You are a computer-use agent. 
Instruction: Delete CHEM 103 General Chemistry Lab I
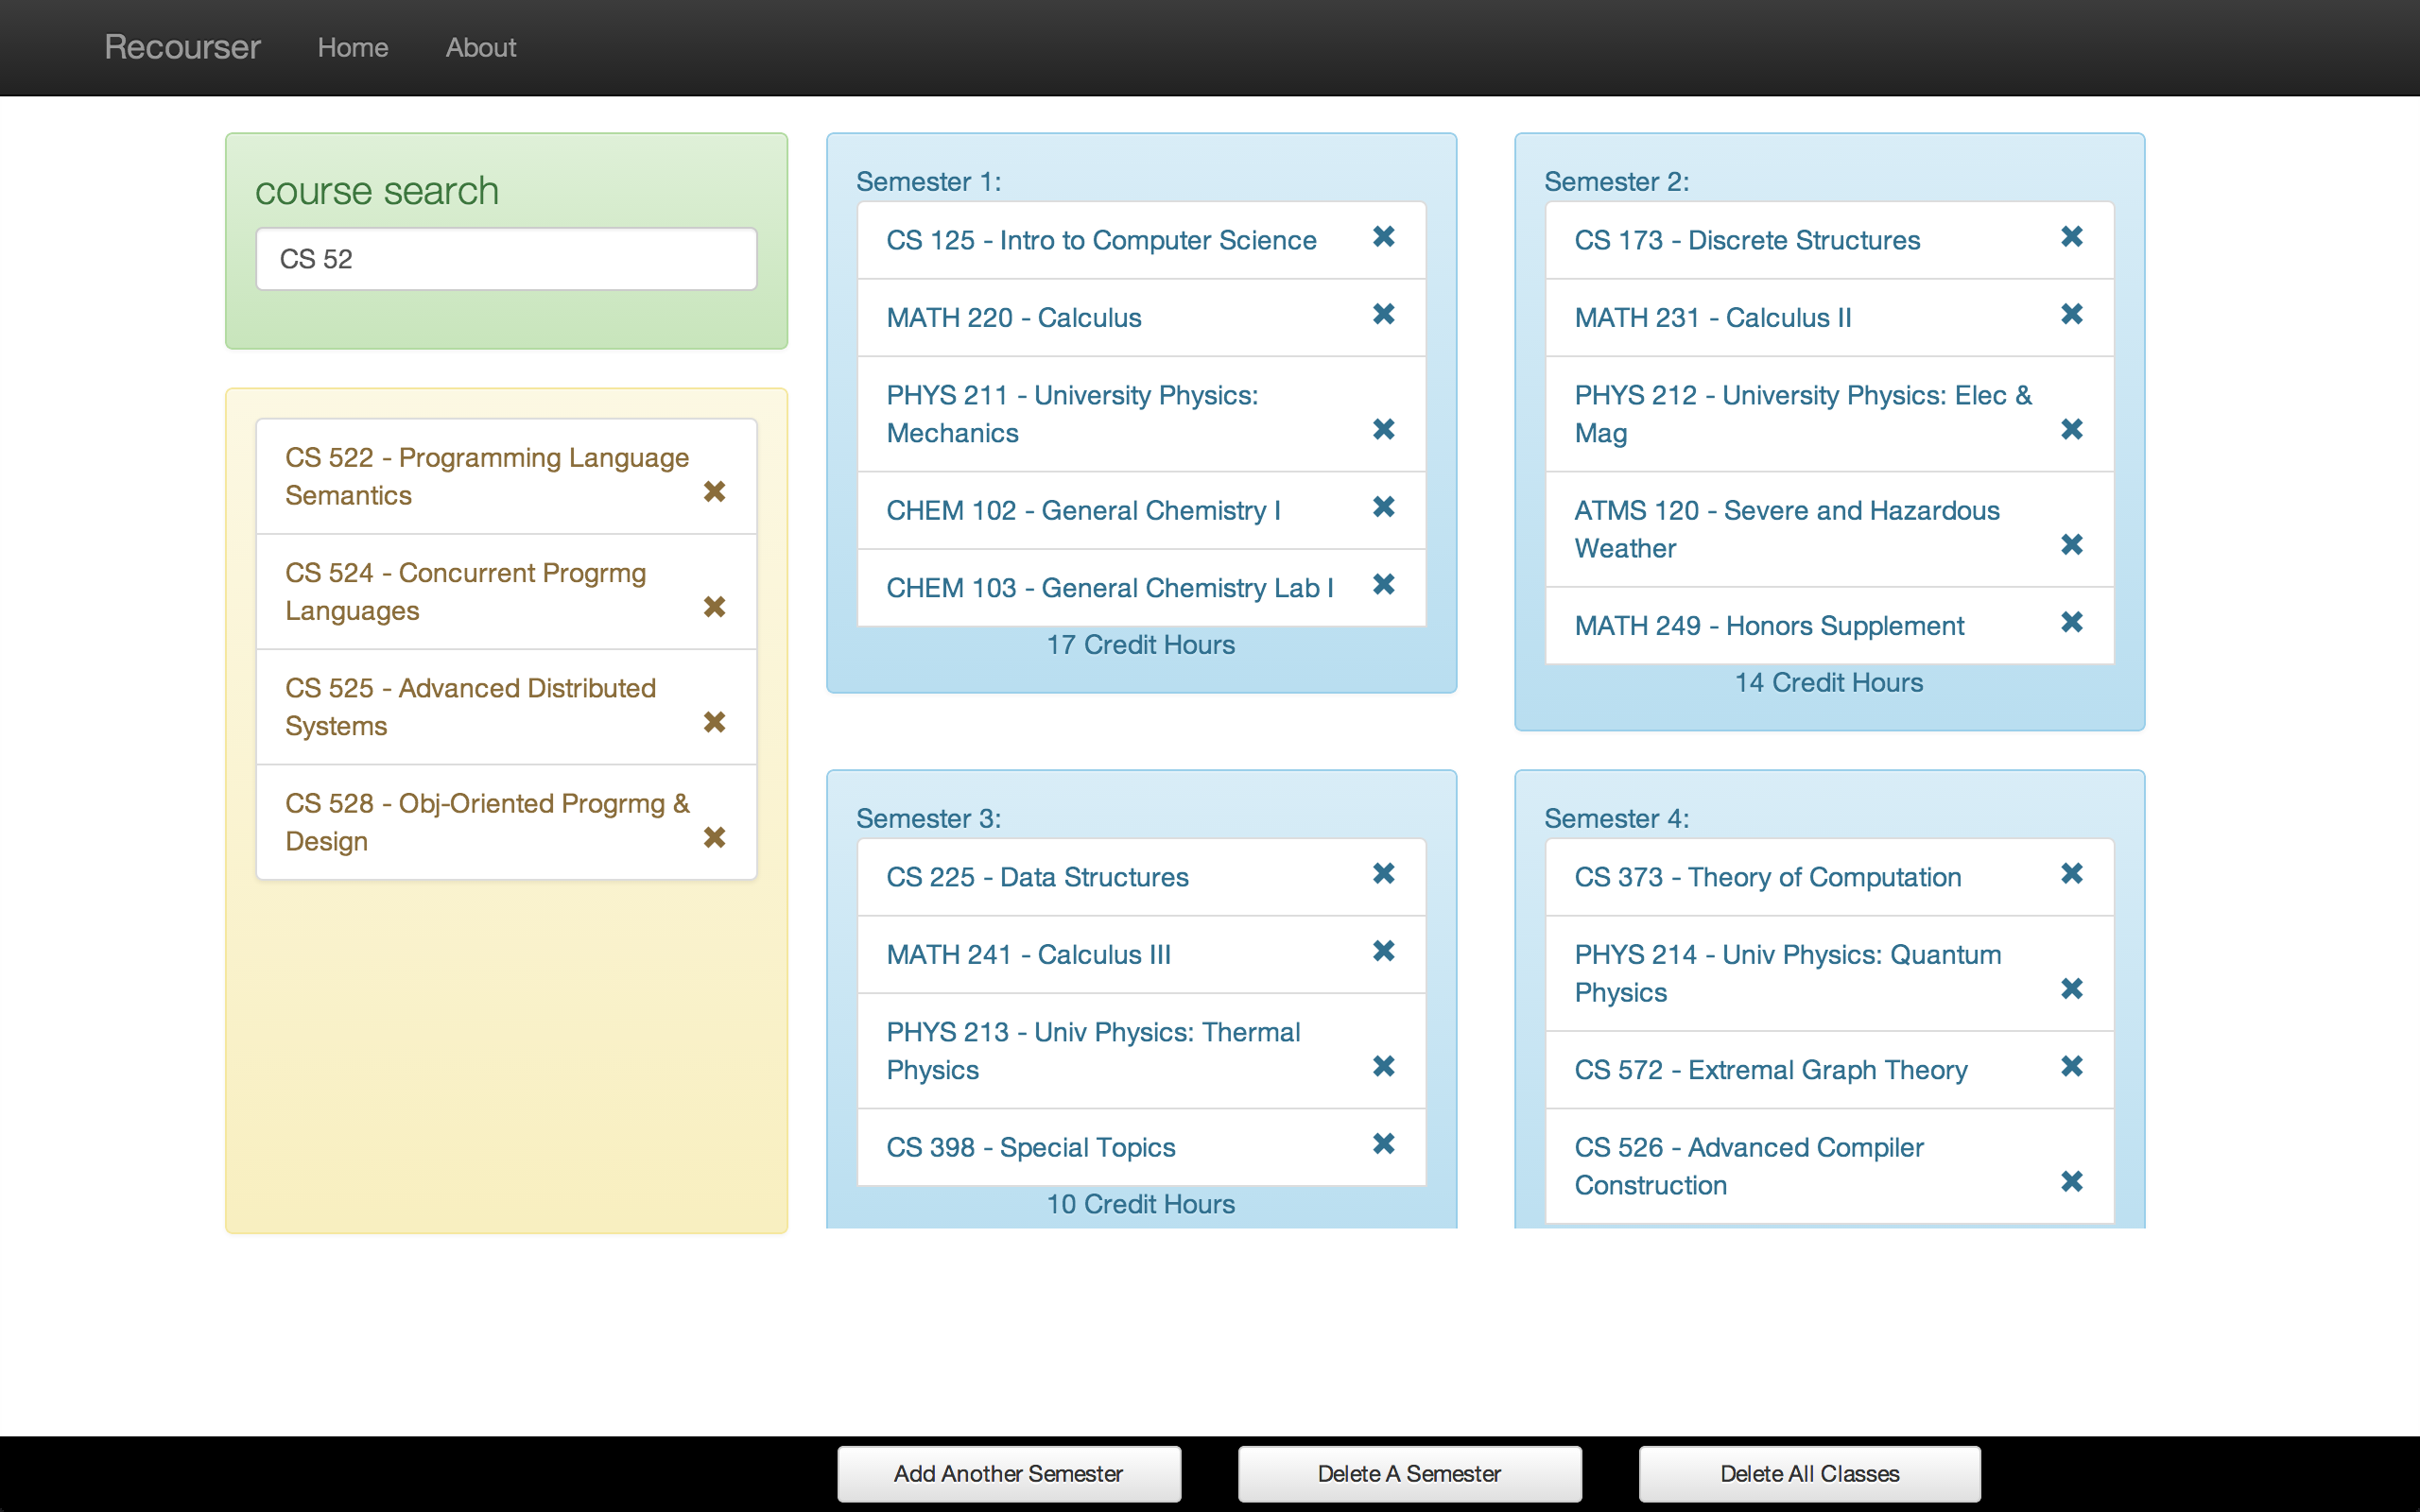point(1383,584)
